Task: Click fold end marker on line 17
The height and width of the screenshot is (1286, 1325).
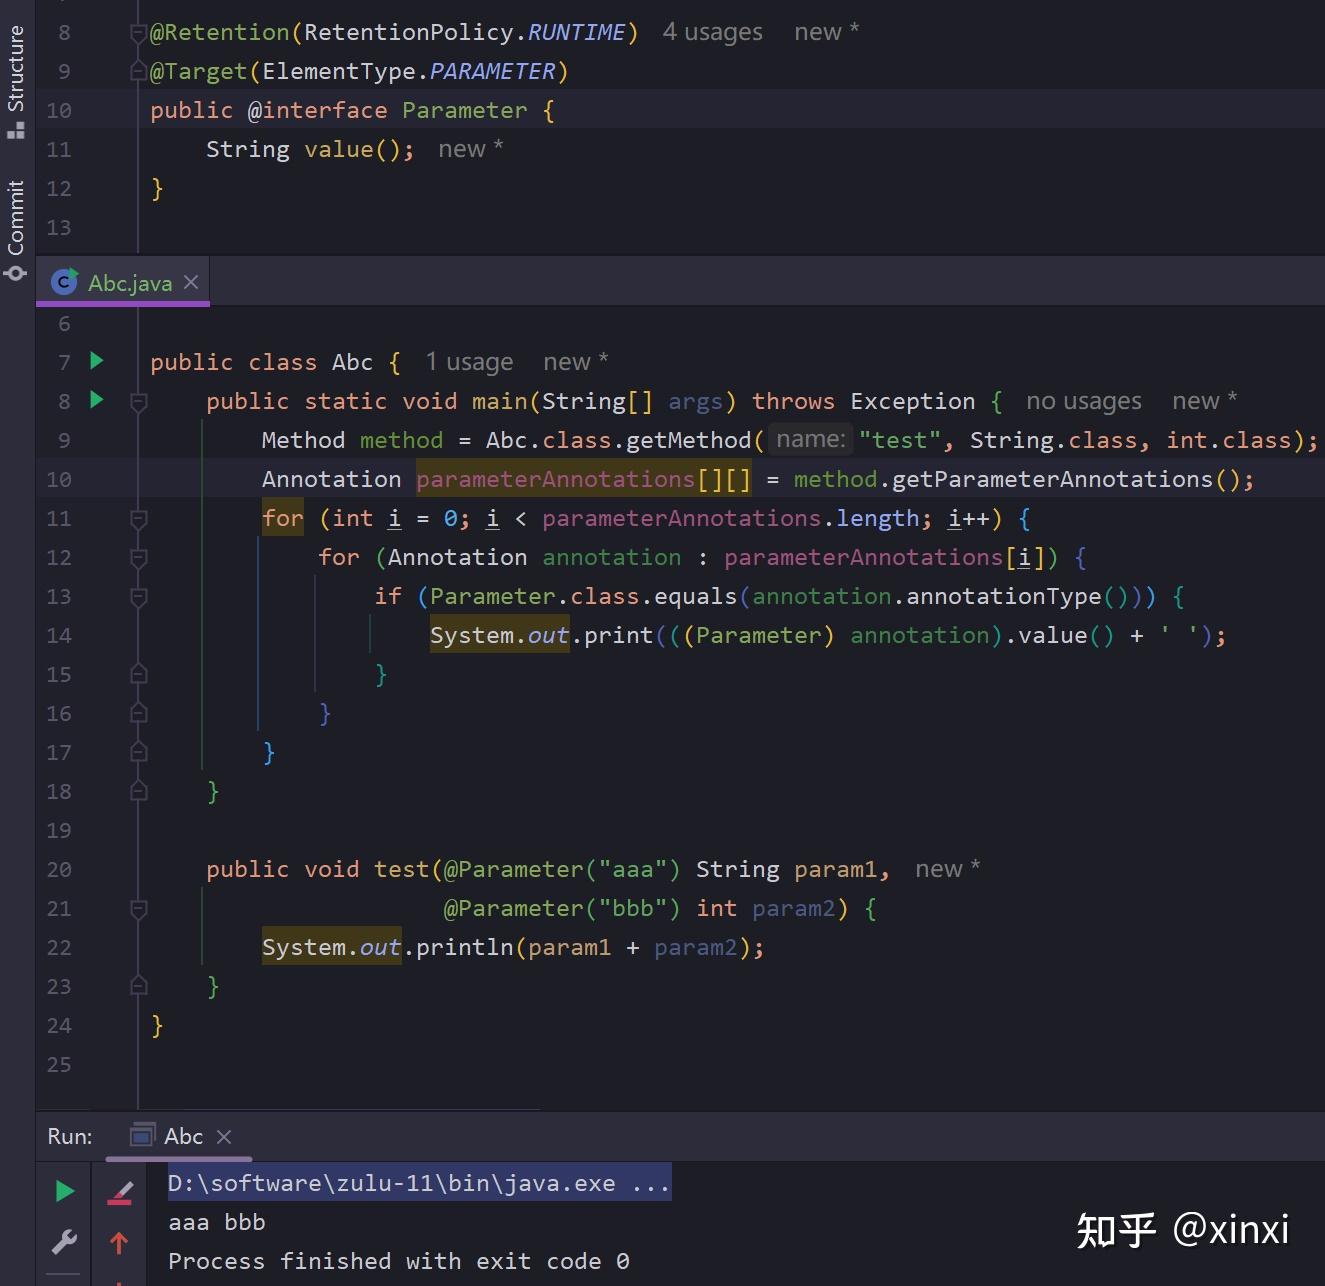Action: coord(139,752)
